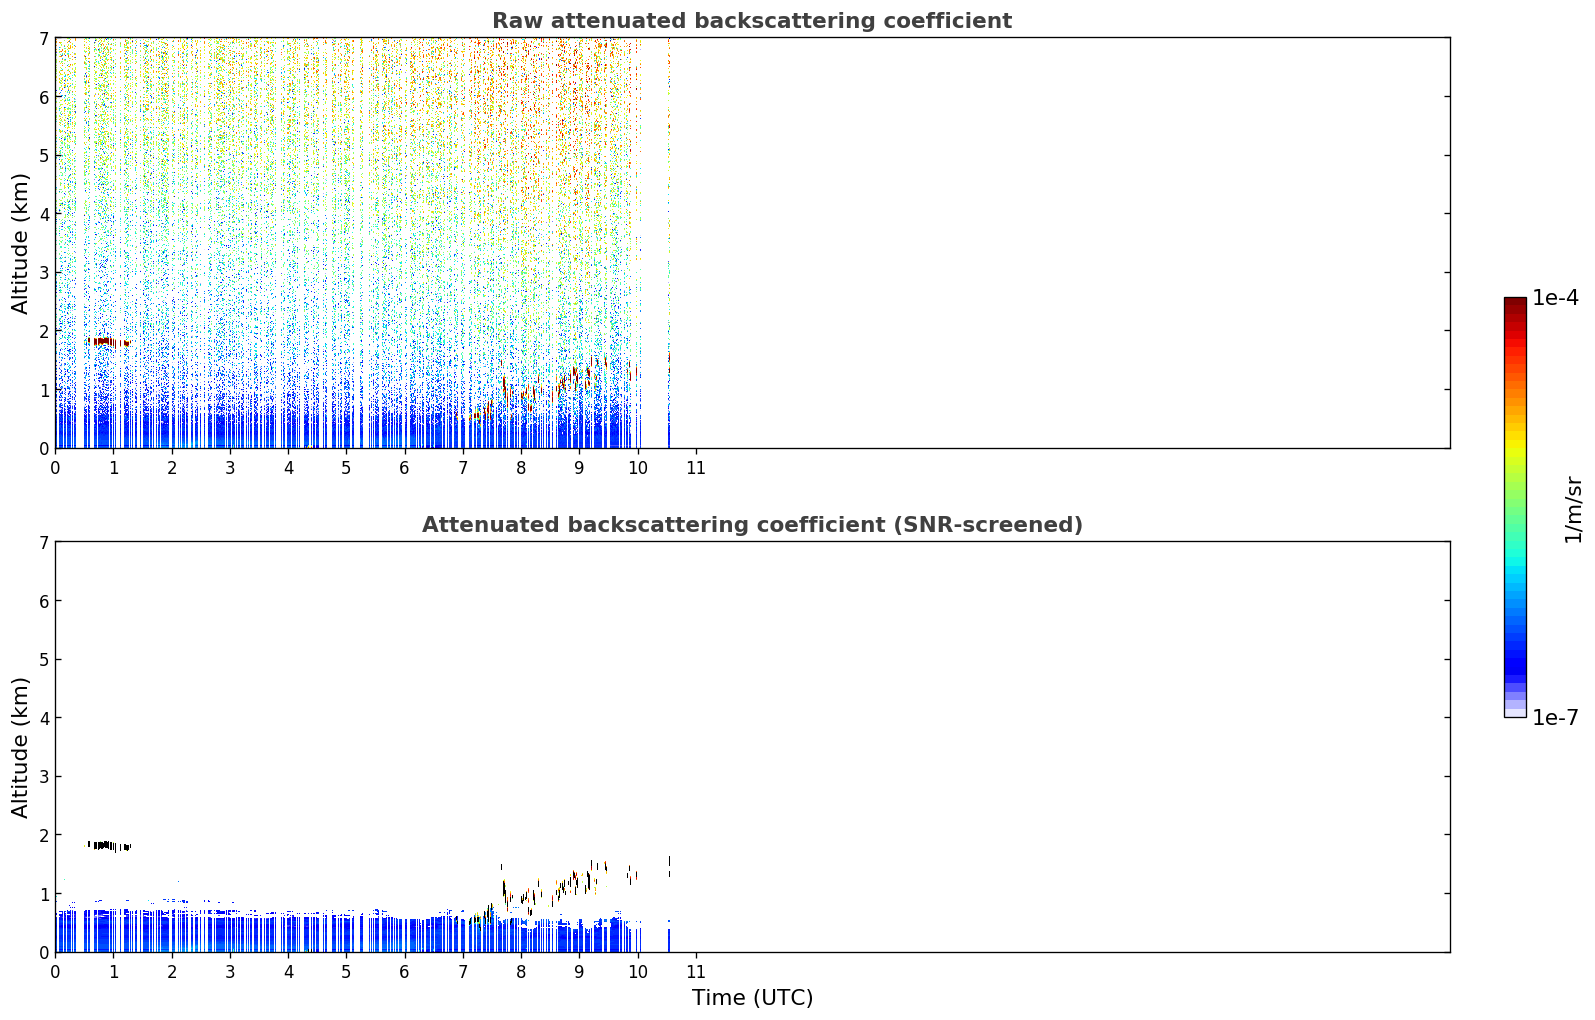Click the top plot Altitude (km) label
Viewport: 1595px width, 1020px height.
pyautogui.click(x=21, y=243)
